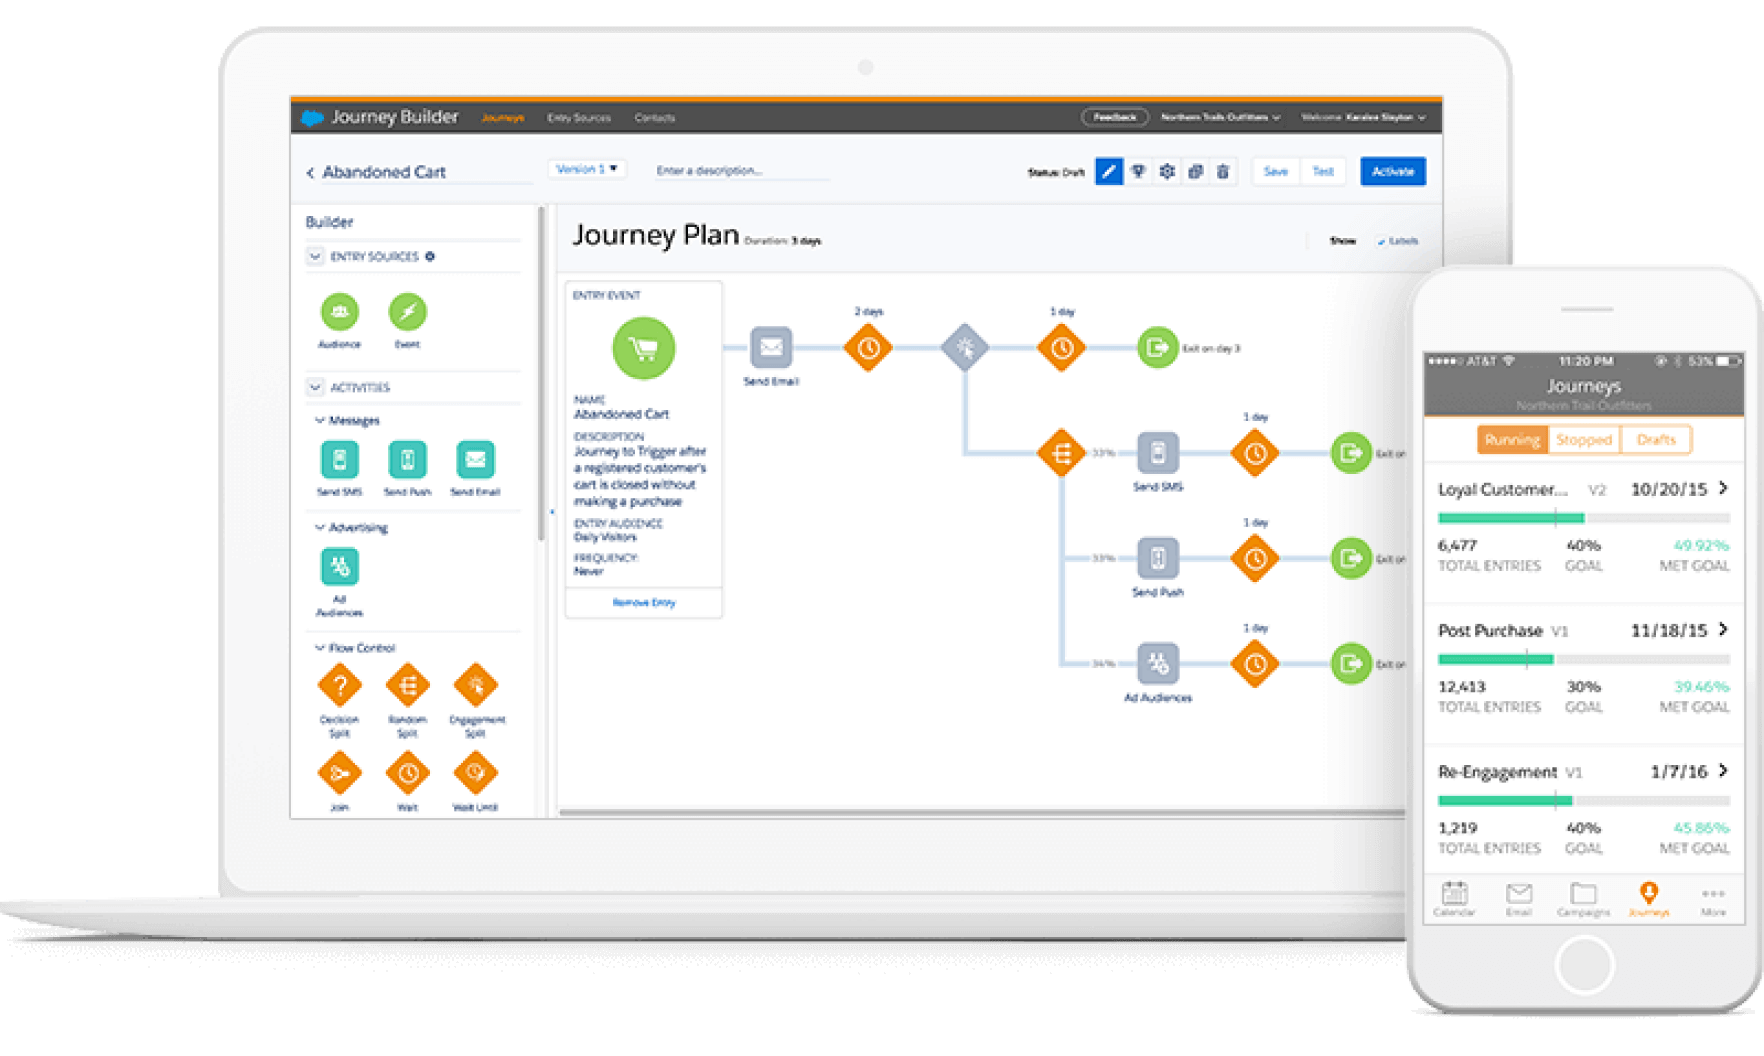Select the Random Split flow control
Image resolution: width=1764 pixels, height=1056 pixels.
tap(407, 686)
